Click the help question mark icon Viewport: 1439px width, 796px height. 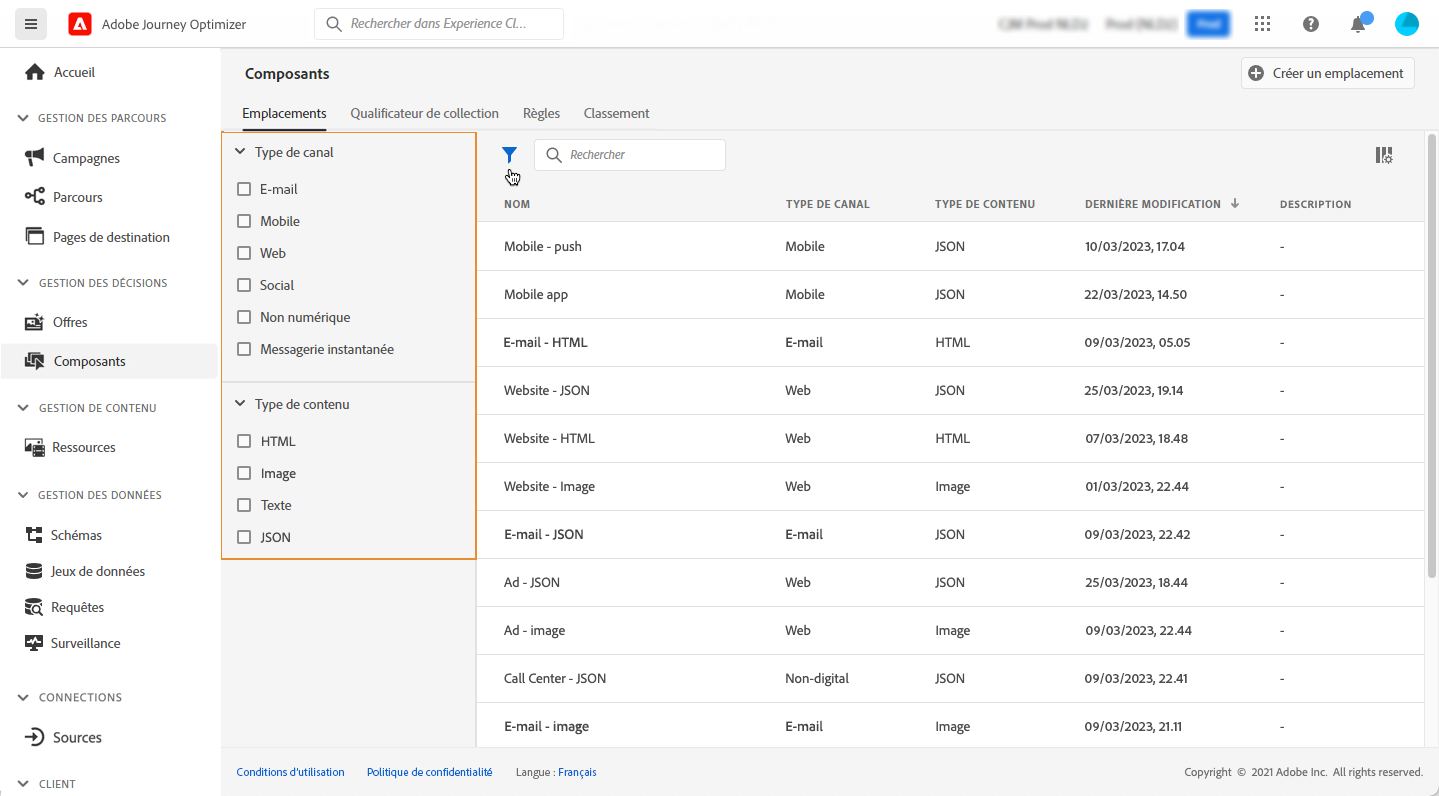tap(1311, 24)
